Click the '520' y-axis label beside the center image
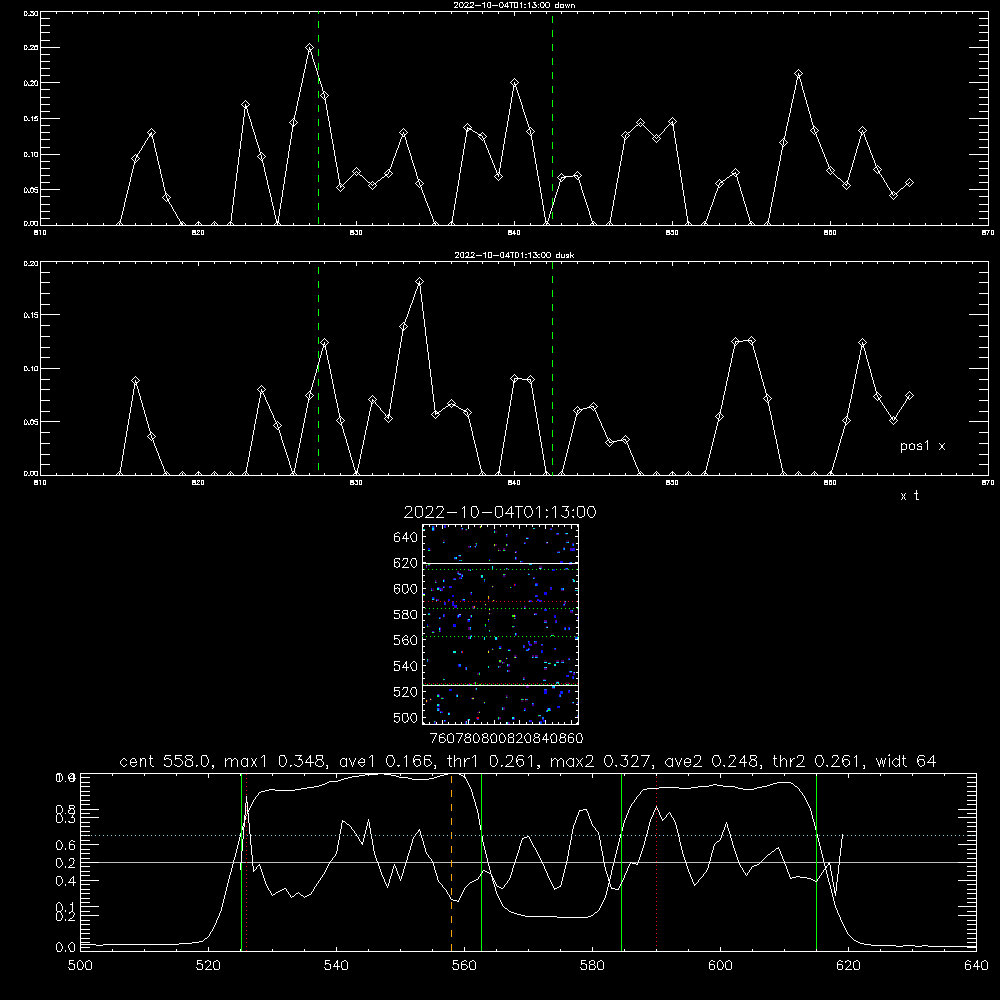This screenshot has height=1000, width=1000. tap(406, 692)
